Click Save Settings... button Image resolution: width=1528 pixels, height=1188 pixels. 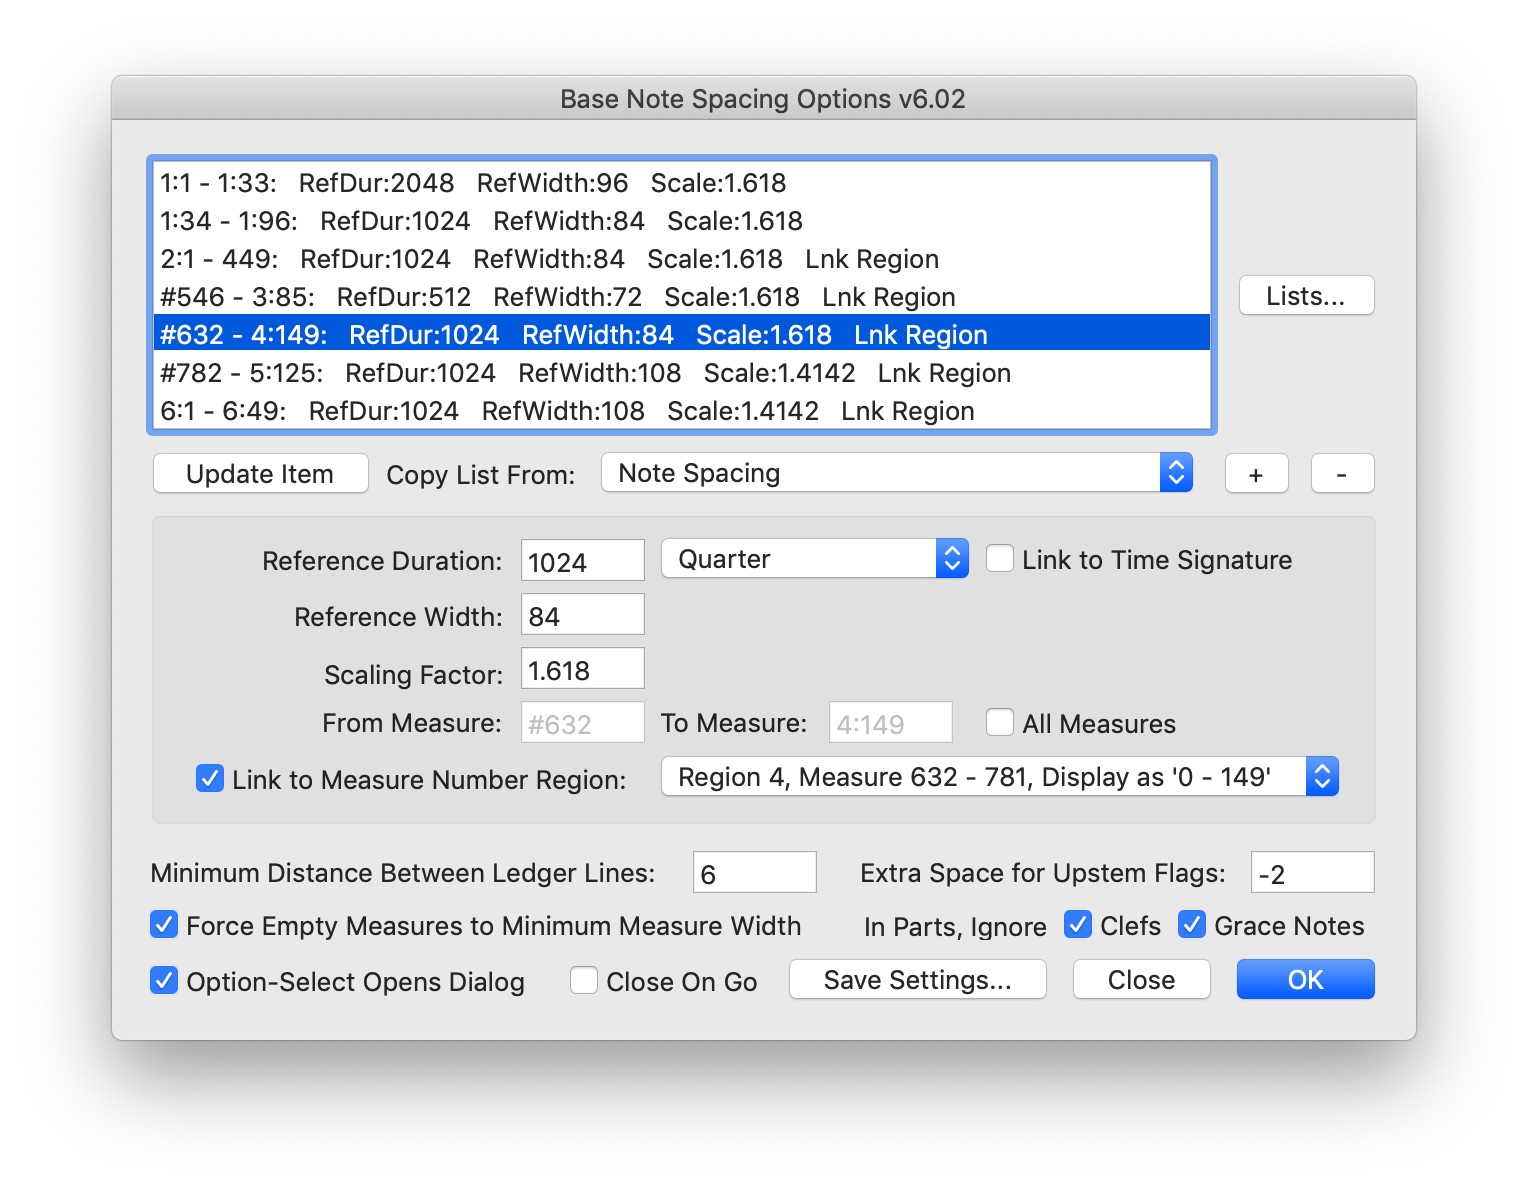point(917,980)
